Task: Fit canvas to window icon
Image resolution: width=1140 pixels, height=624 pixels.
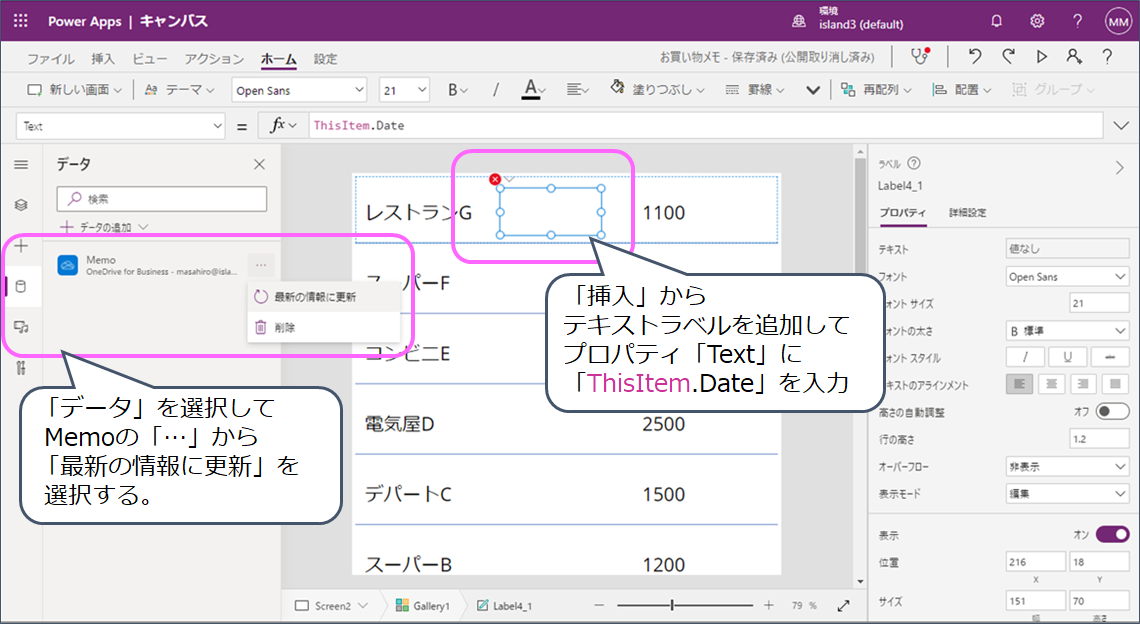Action: 843,605
